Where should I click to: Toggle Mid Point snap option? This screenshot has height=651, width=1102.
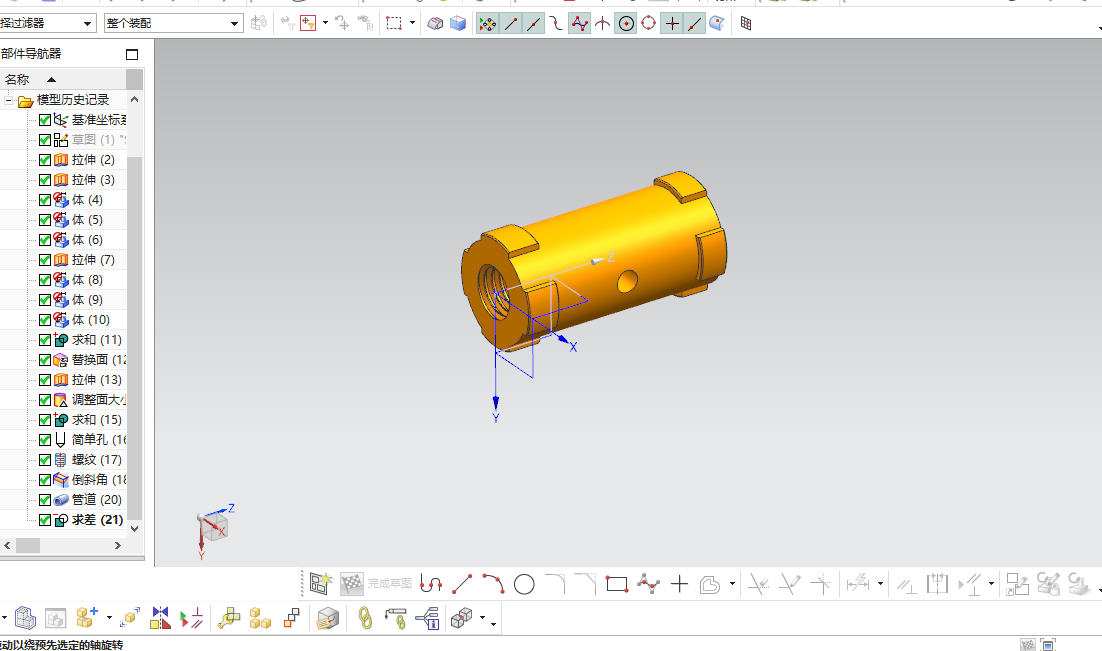point(534,24)
